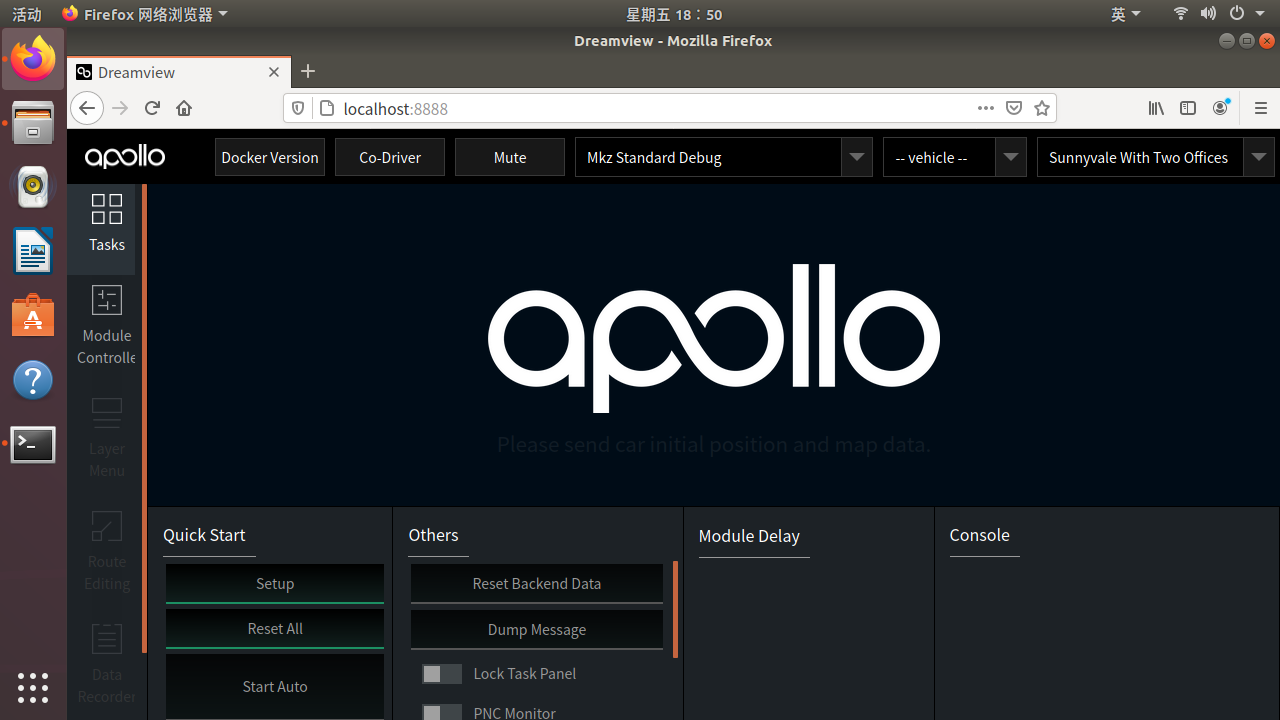This screenshot has width=1280, height=720.
Task: Open the Layer Menu sidebar item
Action: click(106, 438)
